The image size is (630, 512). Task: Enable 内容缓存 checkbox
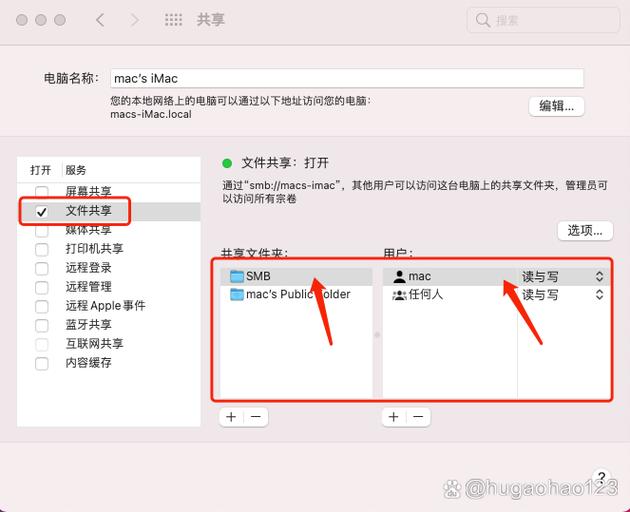42,363
